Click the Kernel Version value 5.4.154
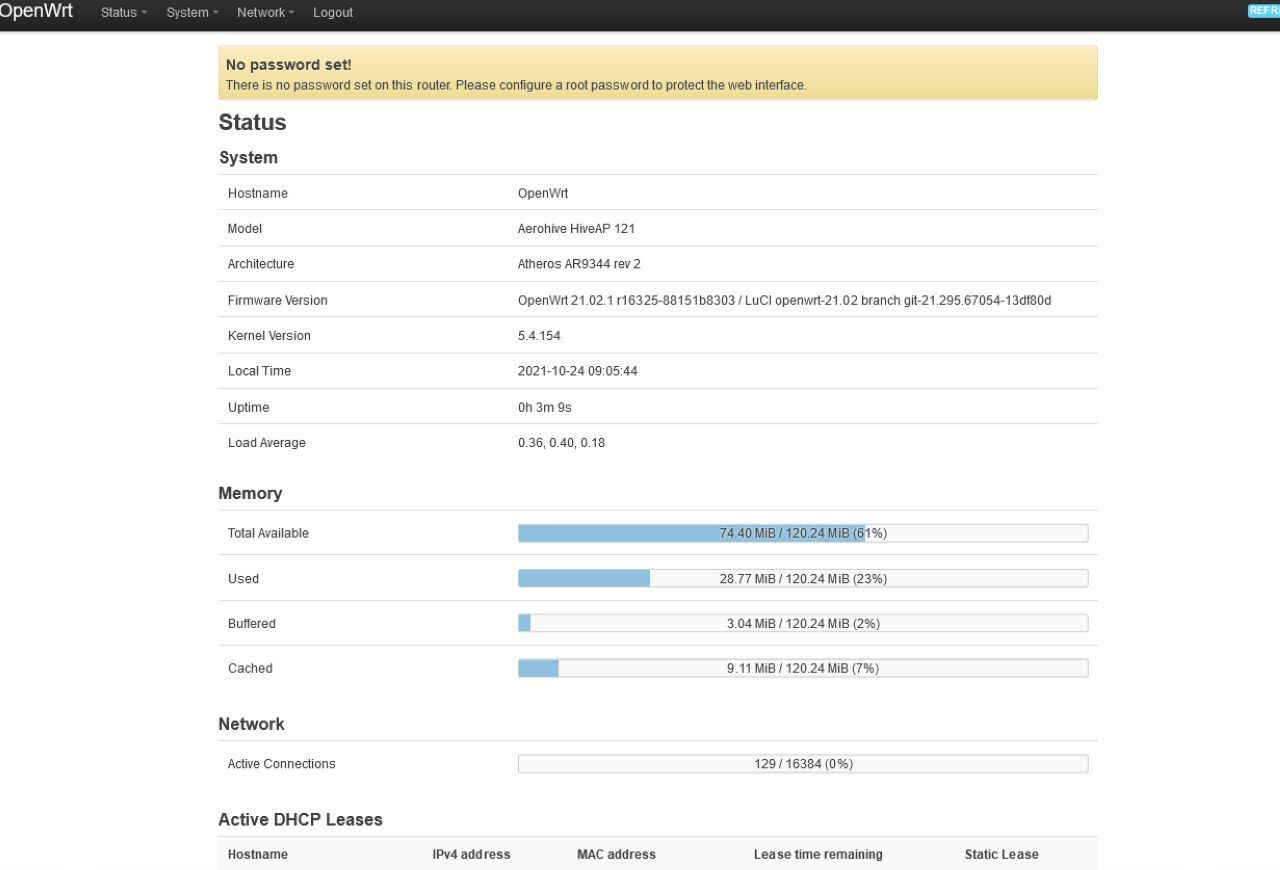This screenshot has width=1280, height=870. [x=539, y=336]
